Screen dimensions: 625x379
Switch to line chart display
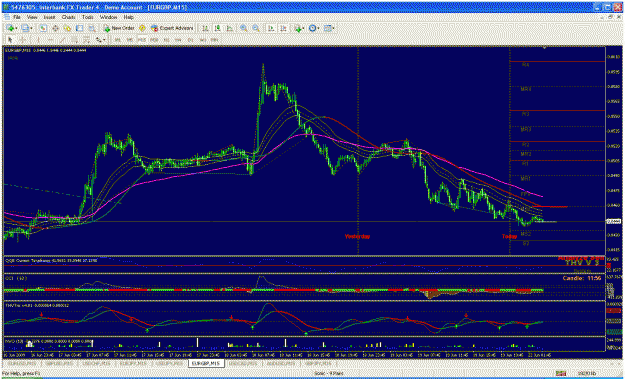pos(230,28)
